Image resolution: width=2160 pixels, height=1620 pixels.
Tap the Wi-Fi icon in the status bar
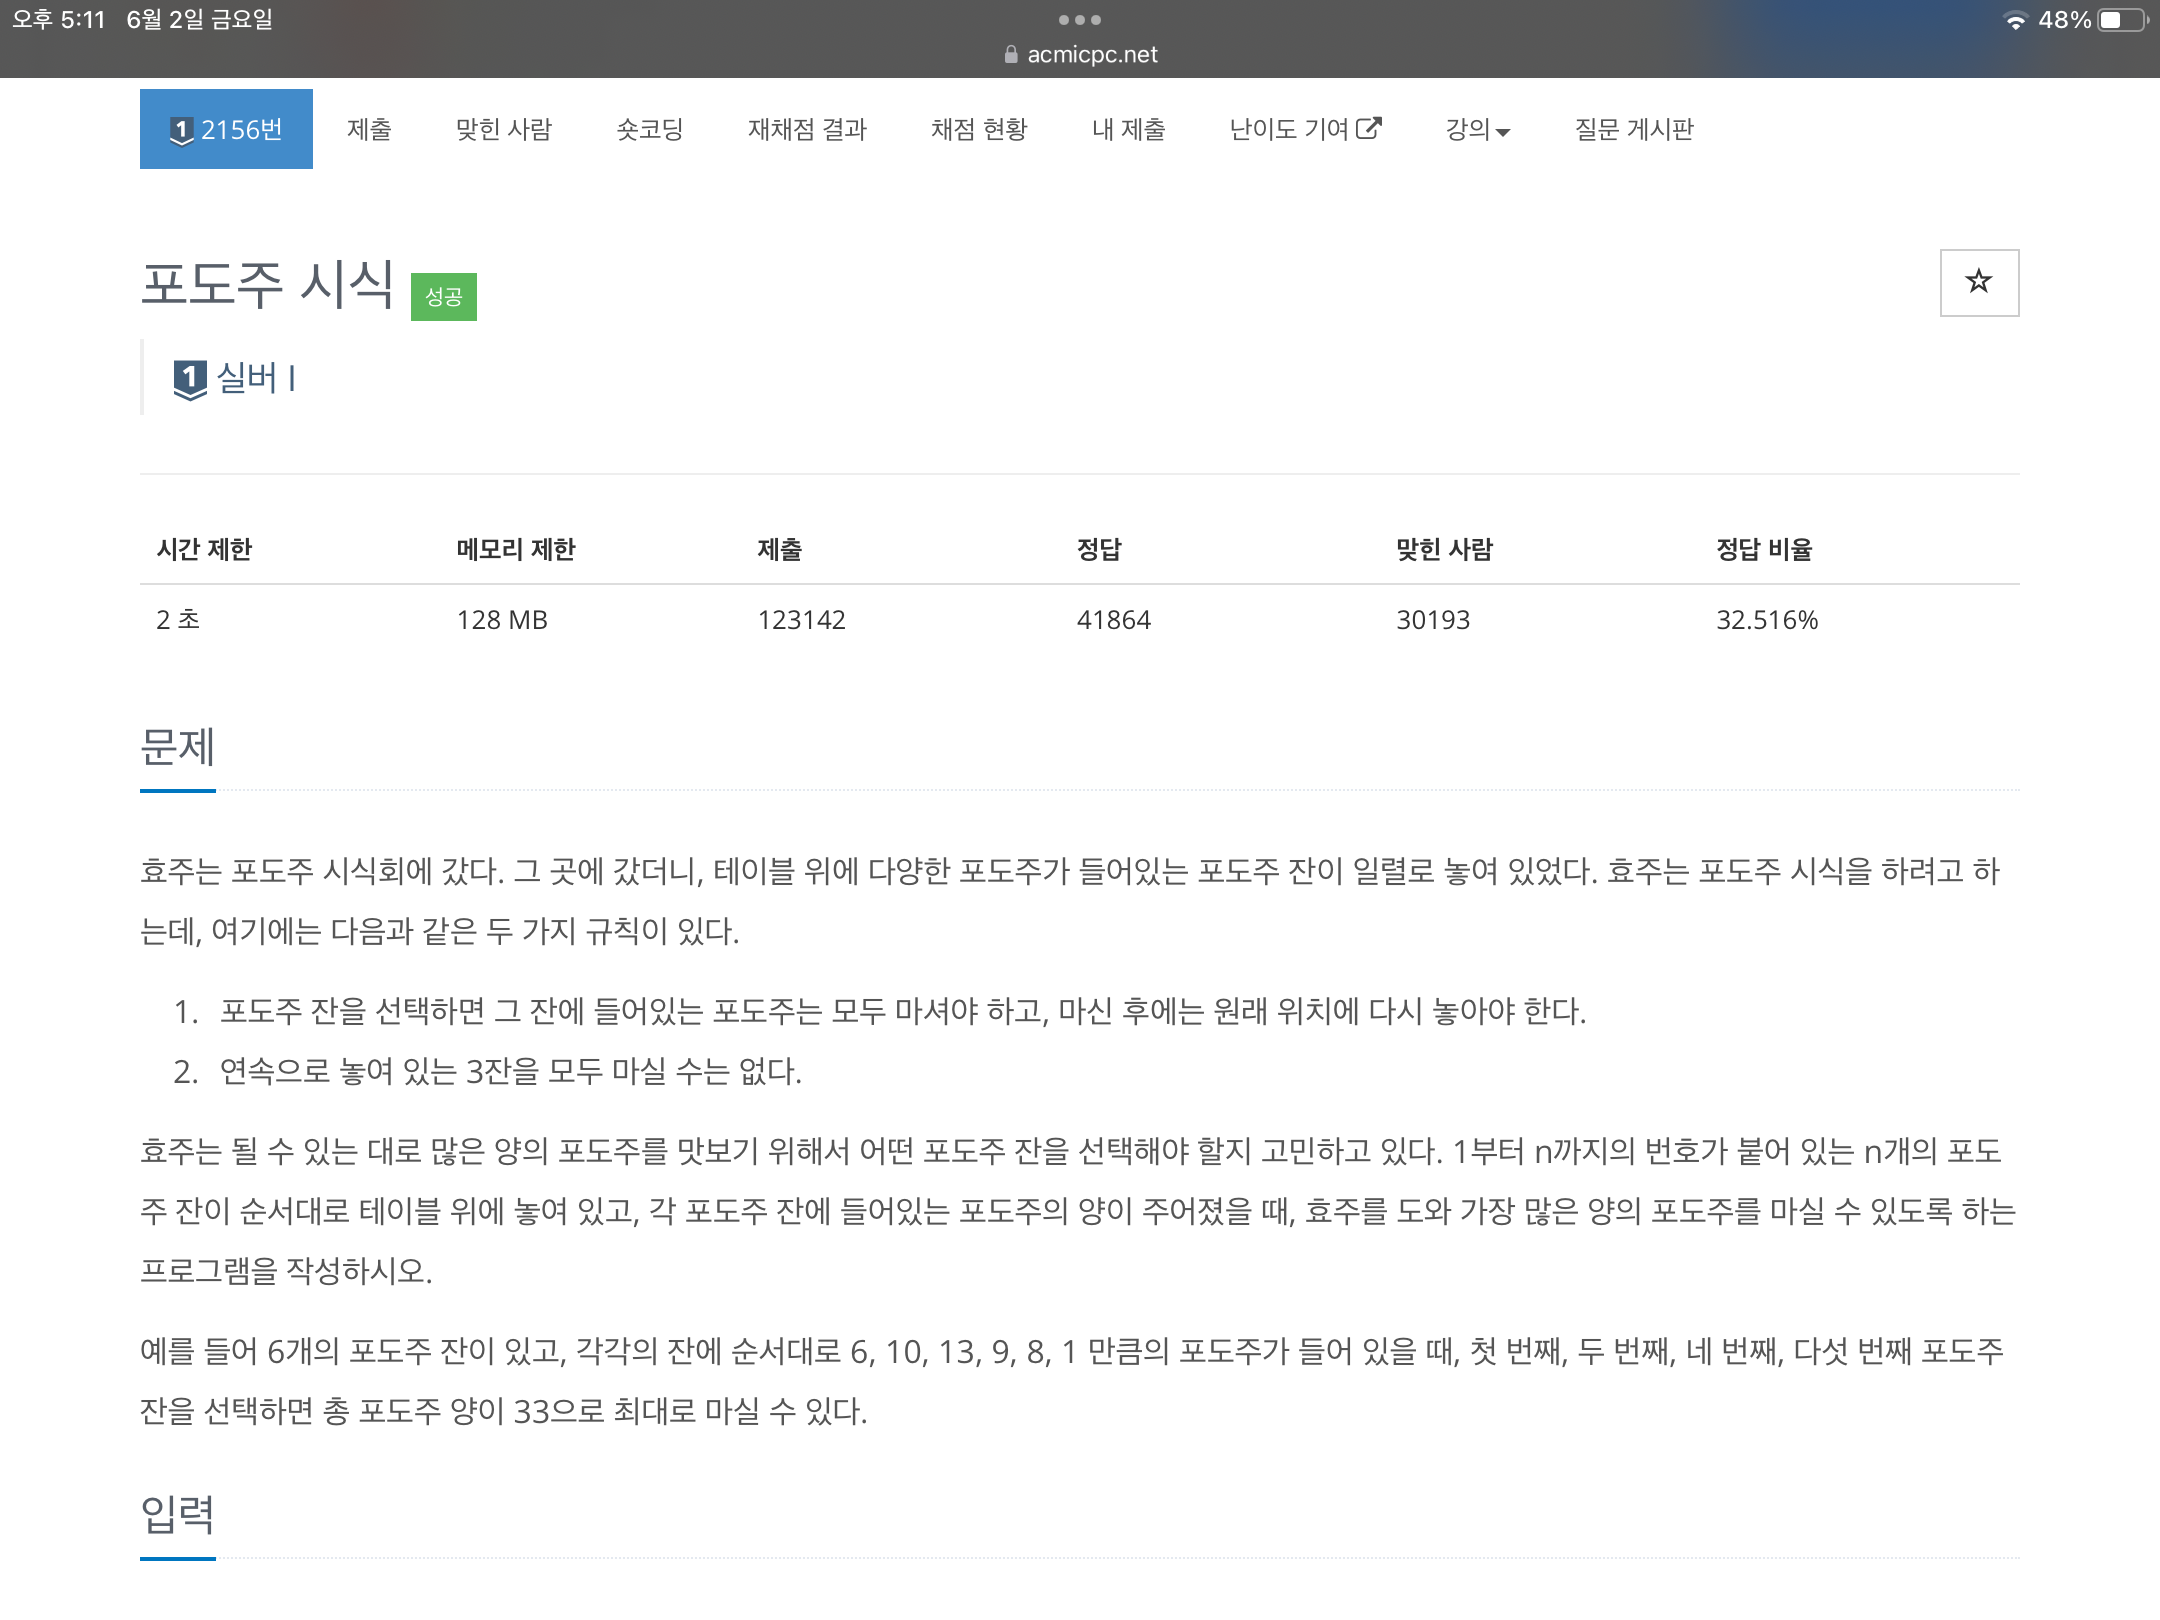click(x=2018, y=18)
